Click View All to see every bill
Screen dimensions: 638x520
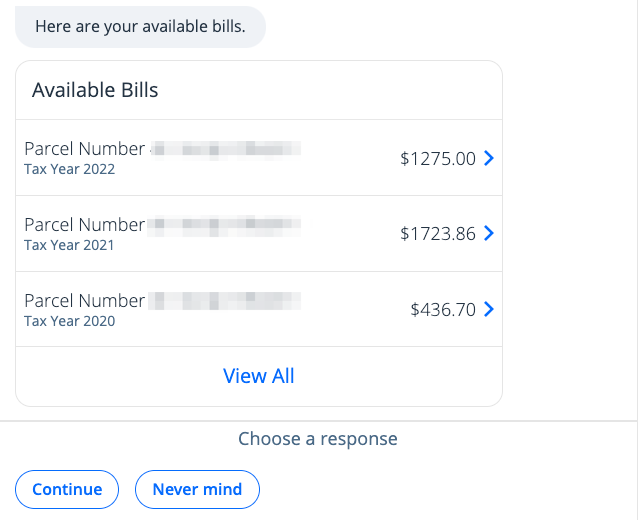coord(259,376)
